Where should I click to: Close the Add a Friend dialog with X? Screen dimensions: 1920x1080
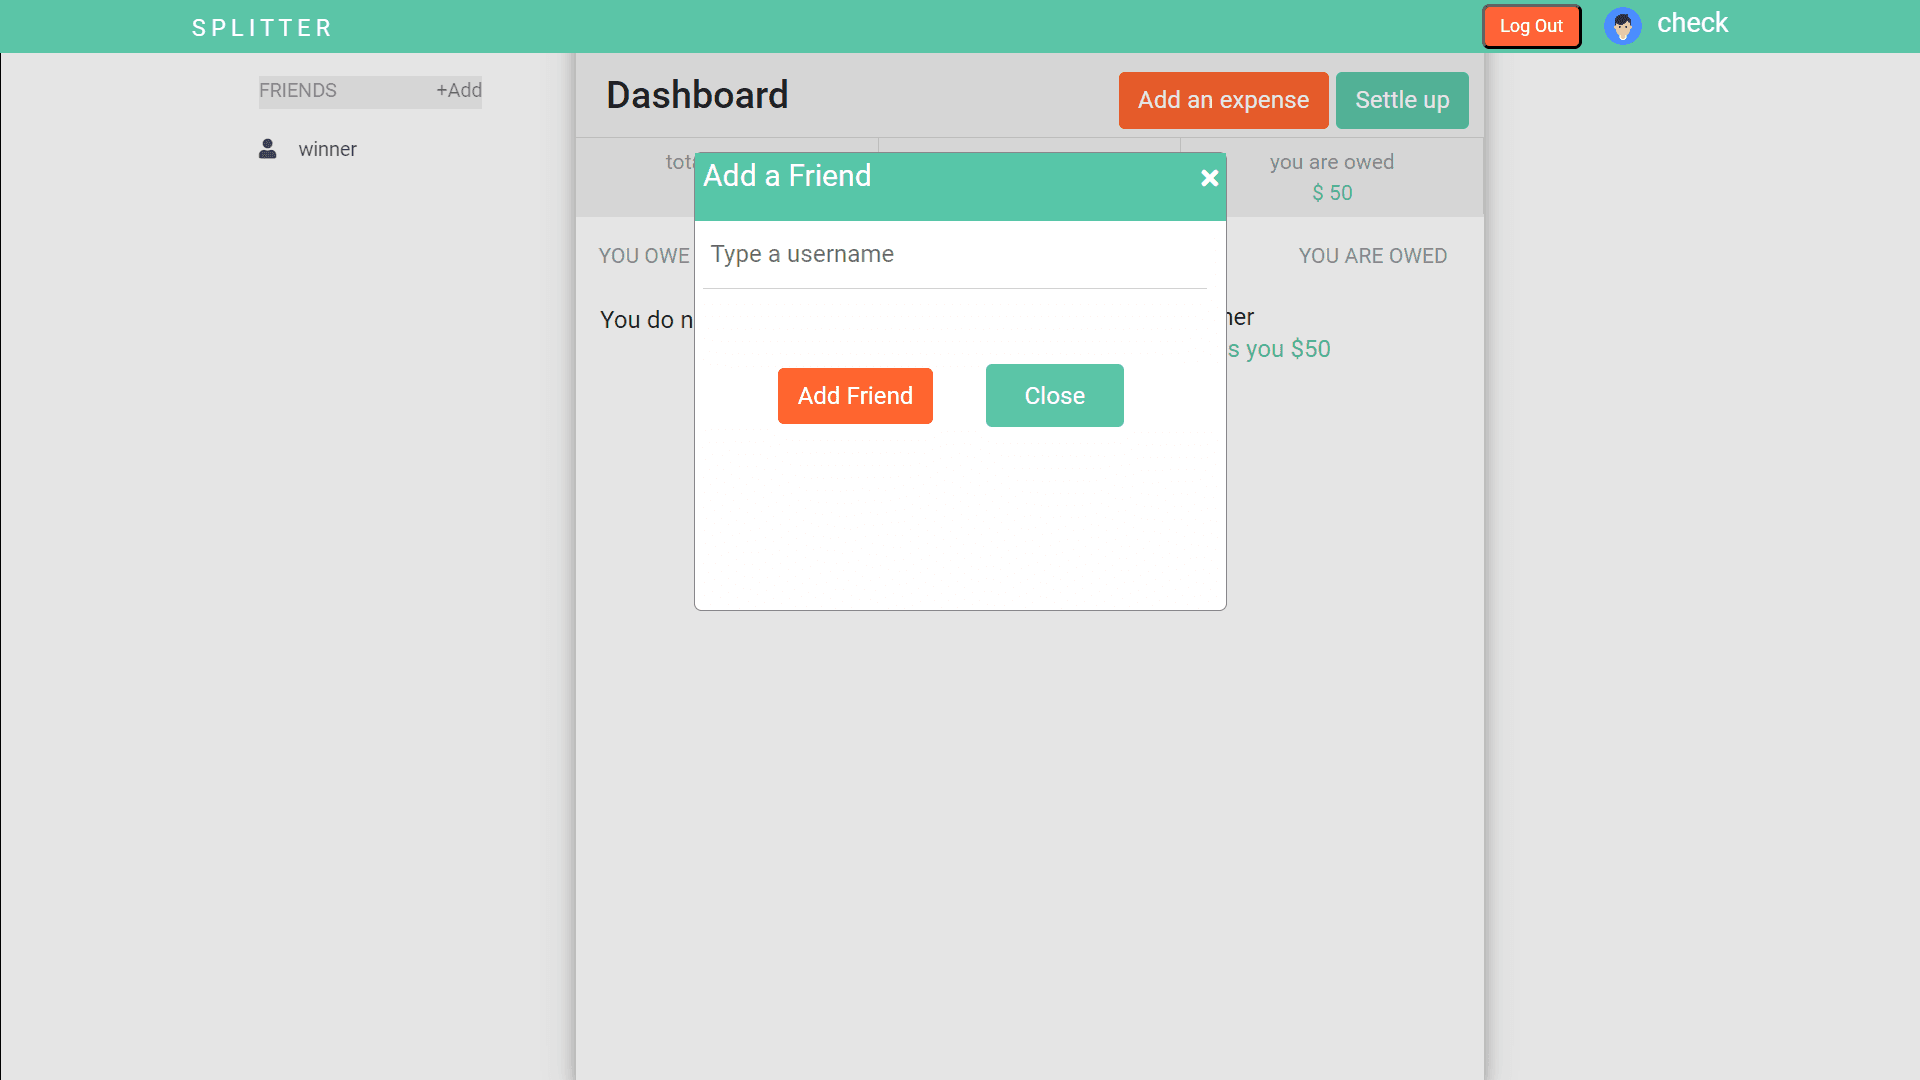click(1209, 178)
